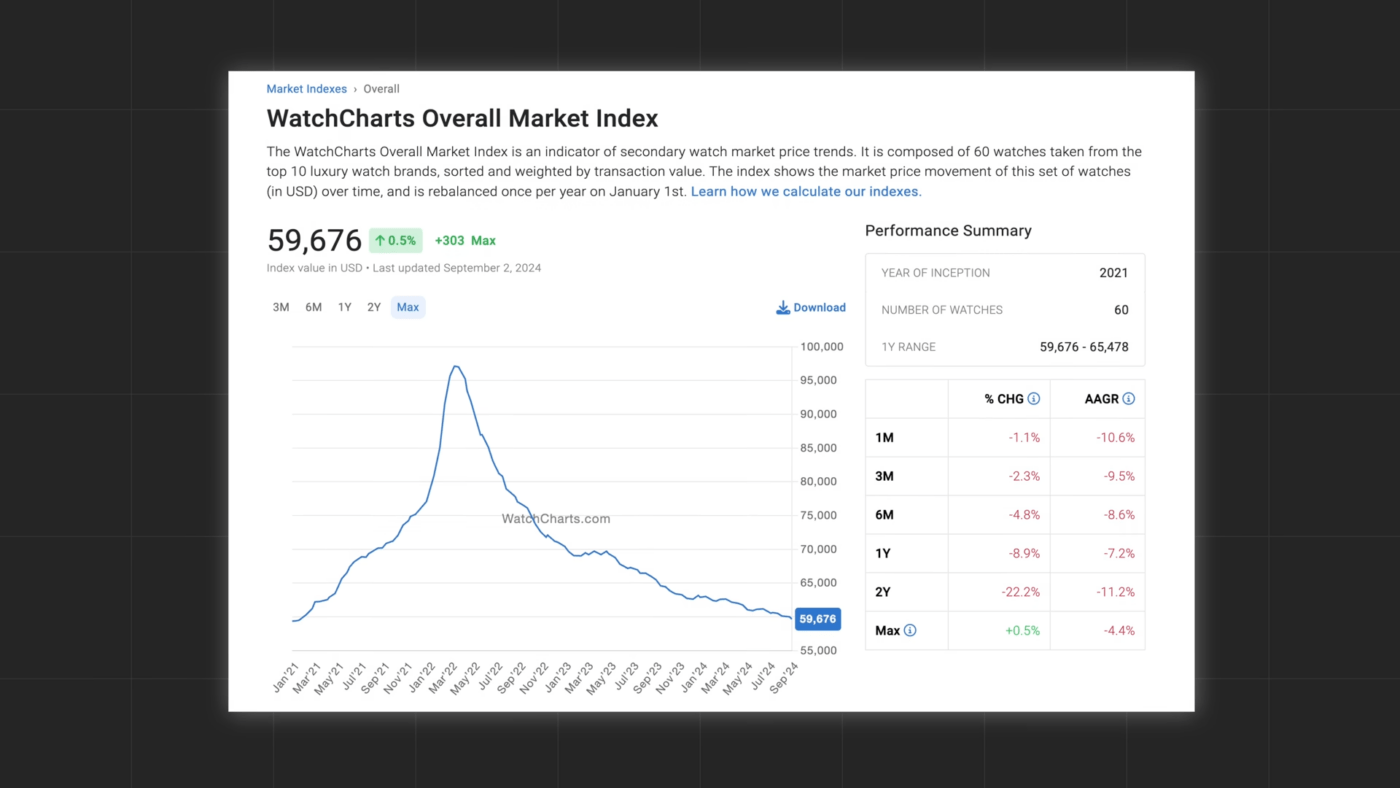This screenshot has height=788, width=1400.
Task: Select the 6M time range tab
Action: [x=314, y=308]
